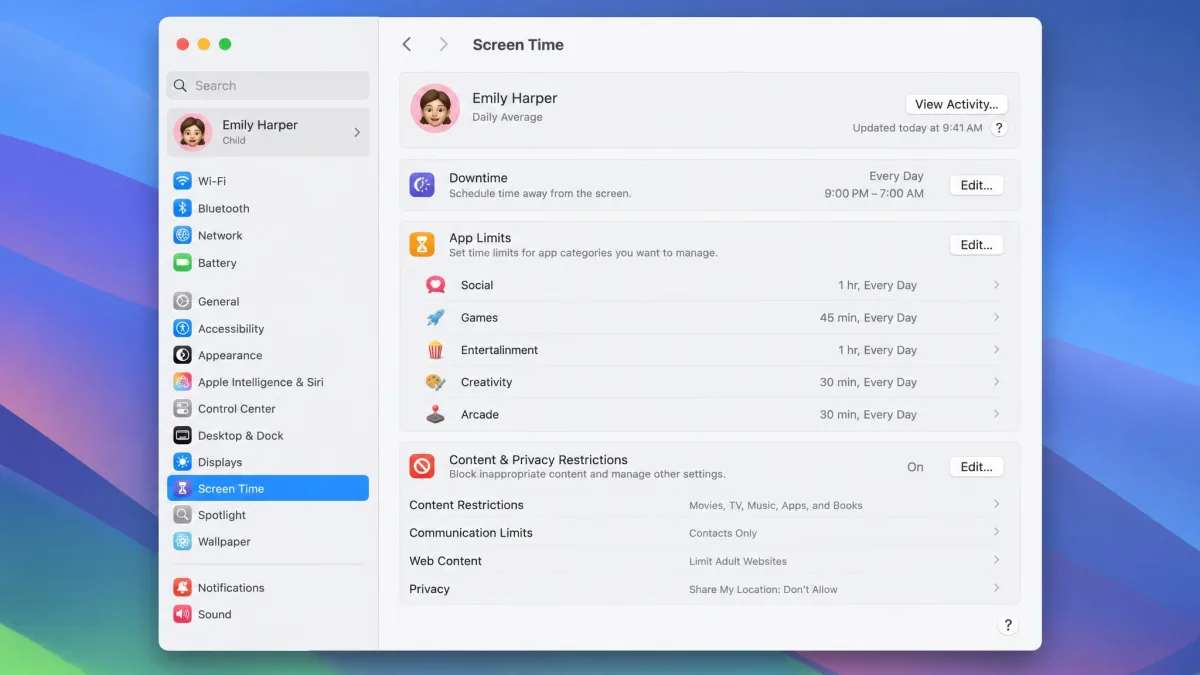Click 'Movies, TV, Music, Apps, and Books' text
This screenshot has height=675, width=1200.
coord(776,505)
